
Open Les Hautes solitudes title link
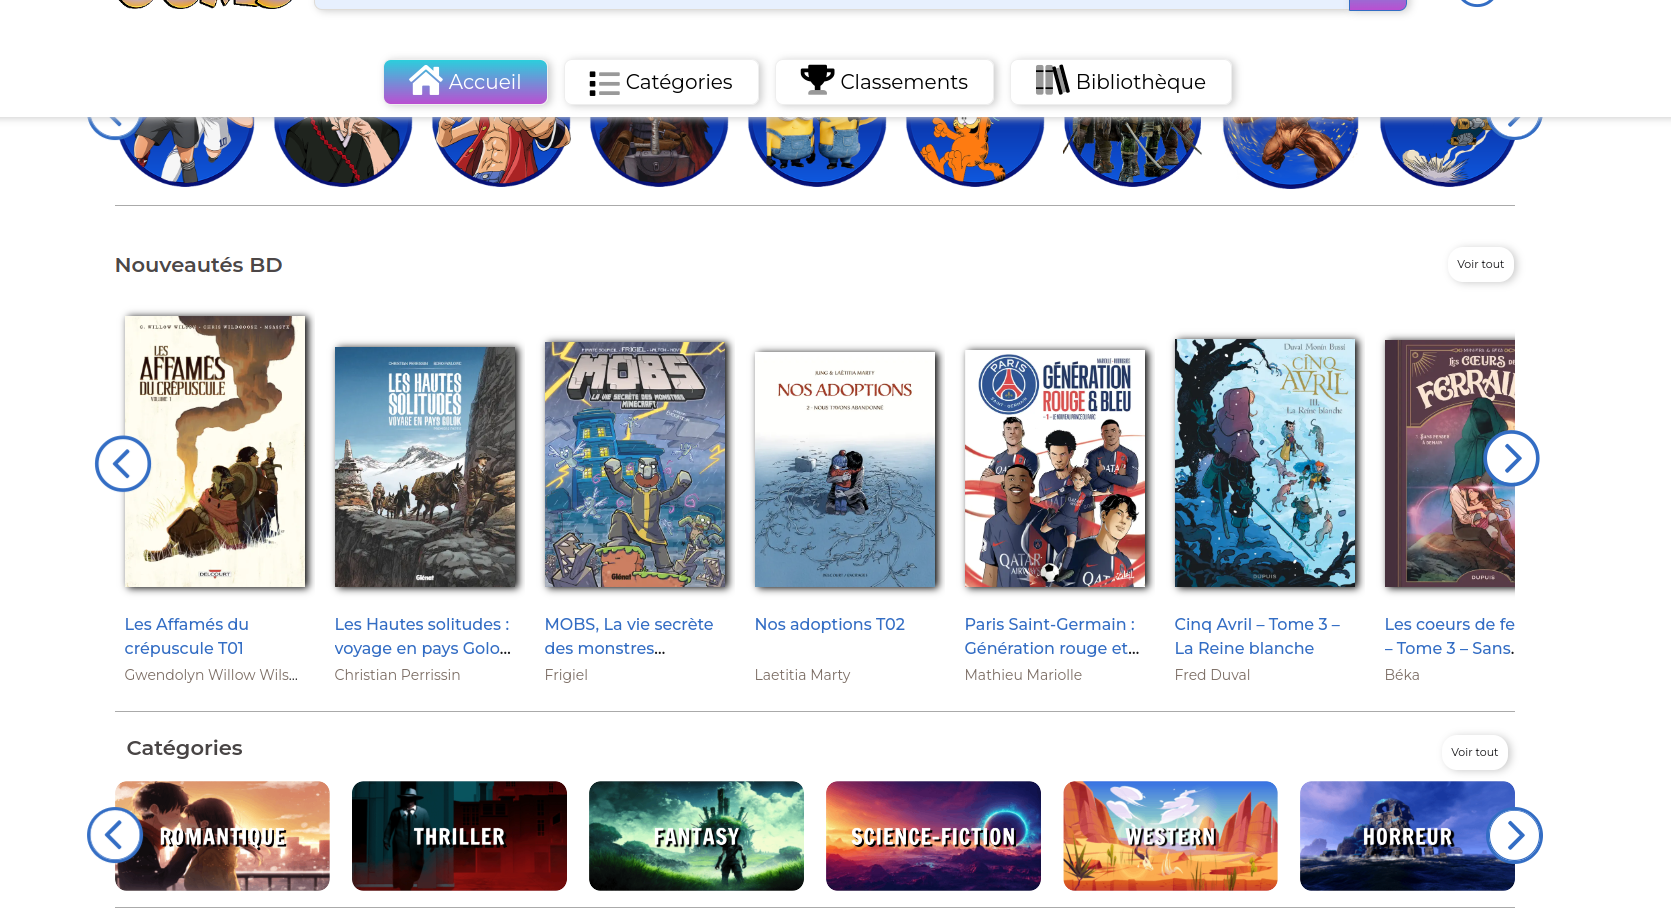[423, 636]
